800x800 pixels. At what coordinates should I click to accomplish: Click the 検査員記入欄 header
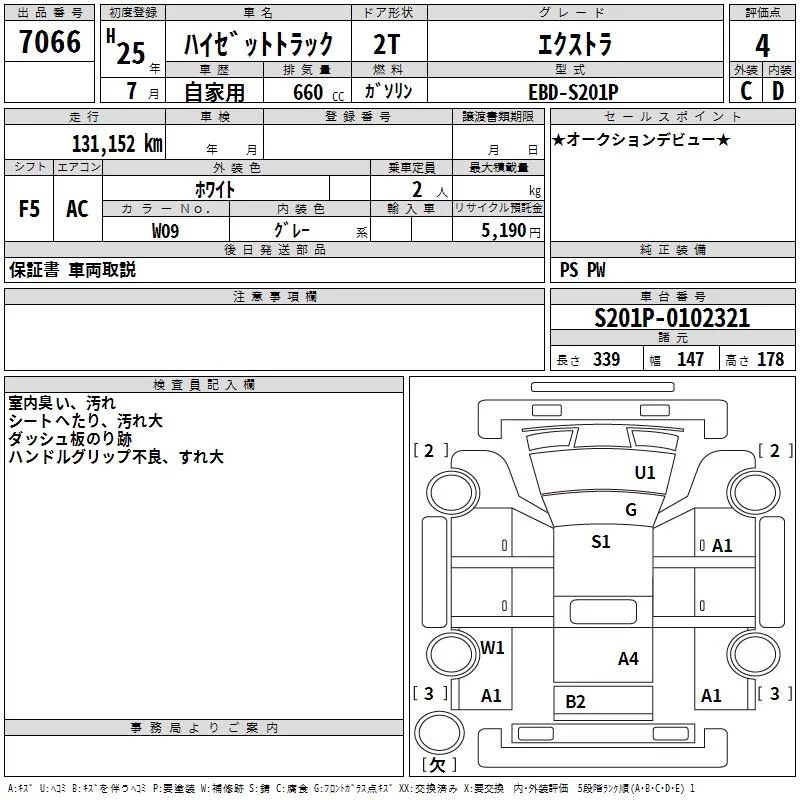click(204, 385)
